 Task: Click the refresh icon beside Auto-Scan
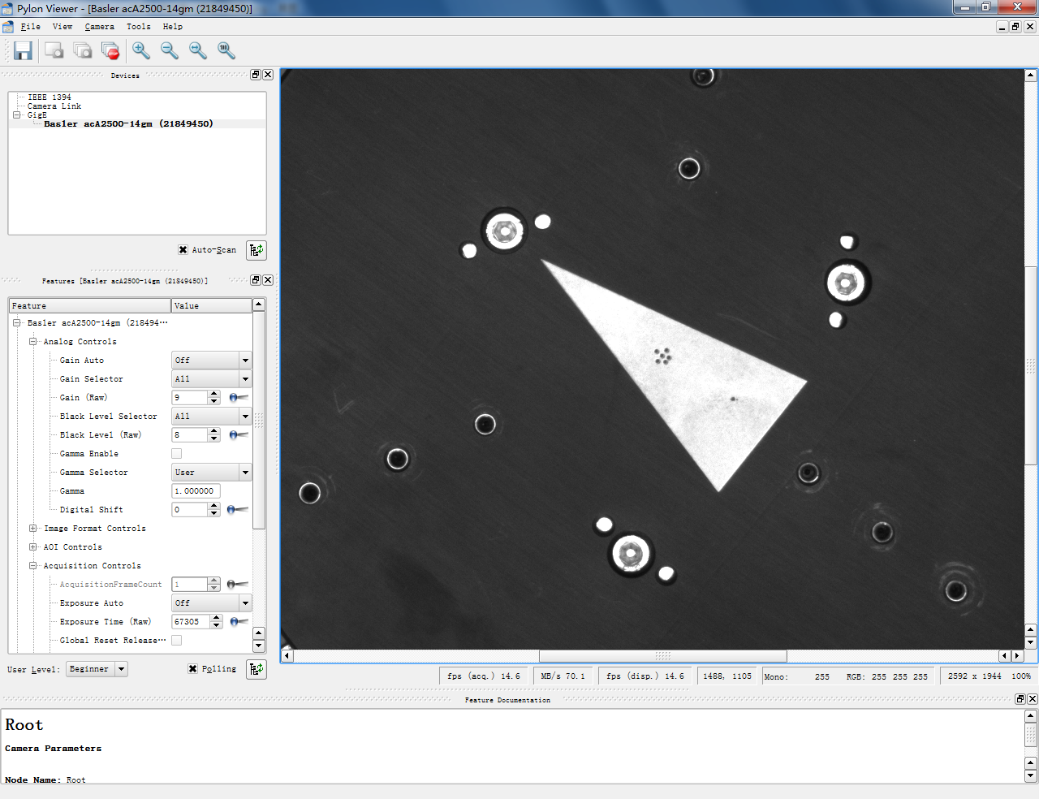pyautogui.click(x=257, y=250)
